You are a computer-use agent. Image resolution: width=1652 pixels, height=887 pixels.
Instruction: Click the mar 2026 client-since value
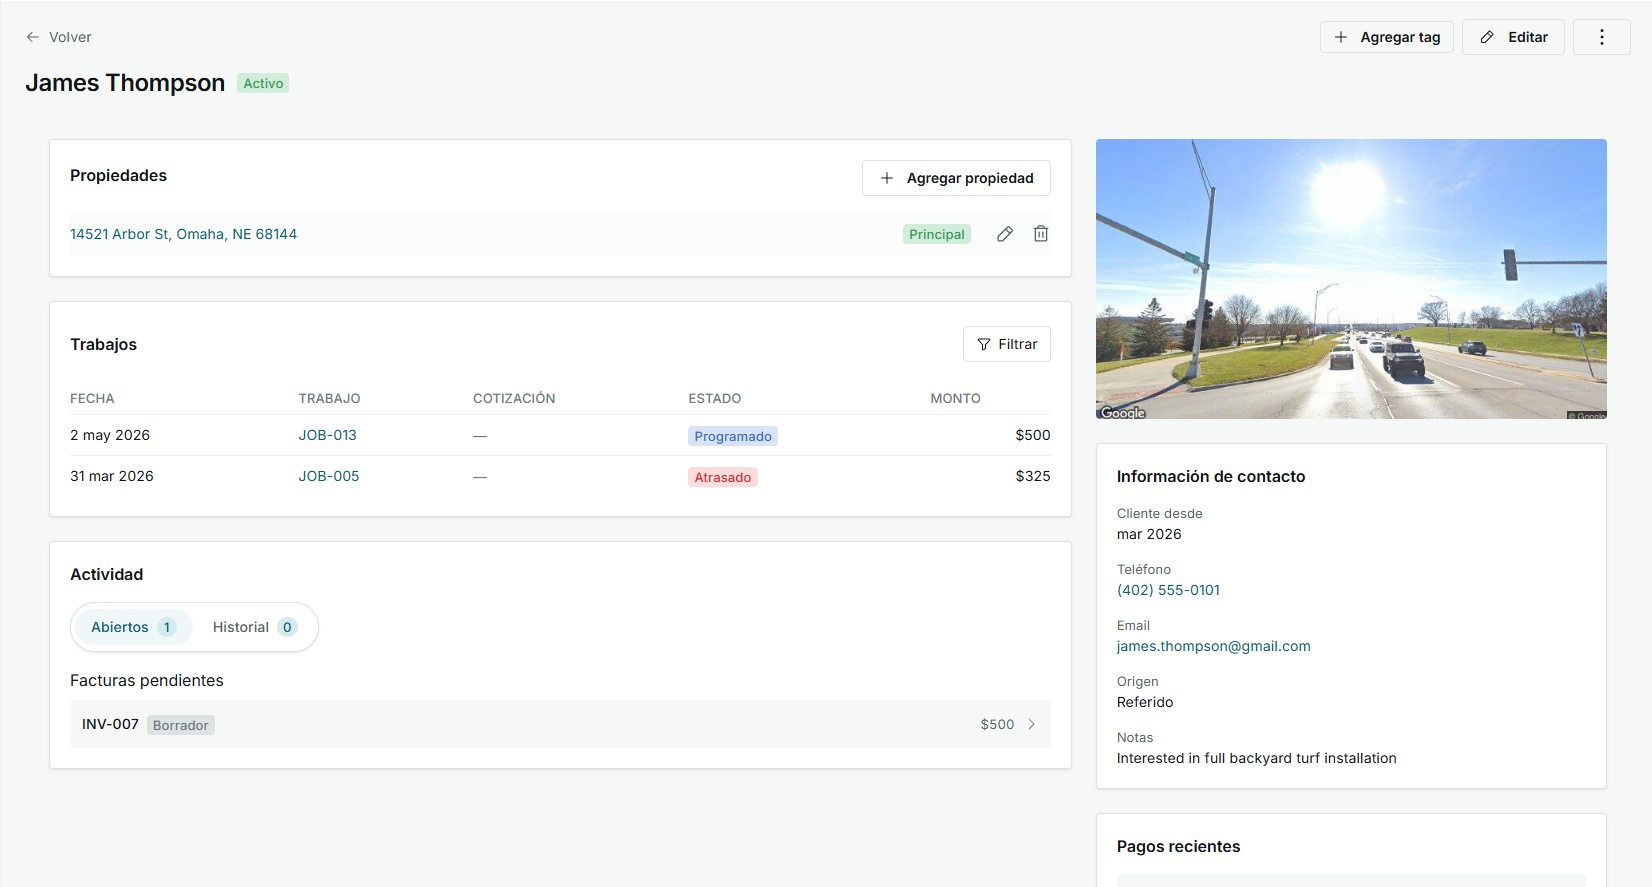coord(1149,534)
